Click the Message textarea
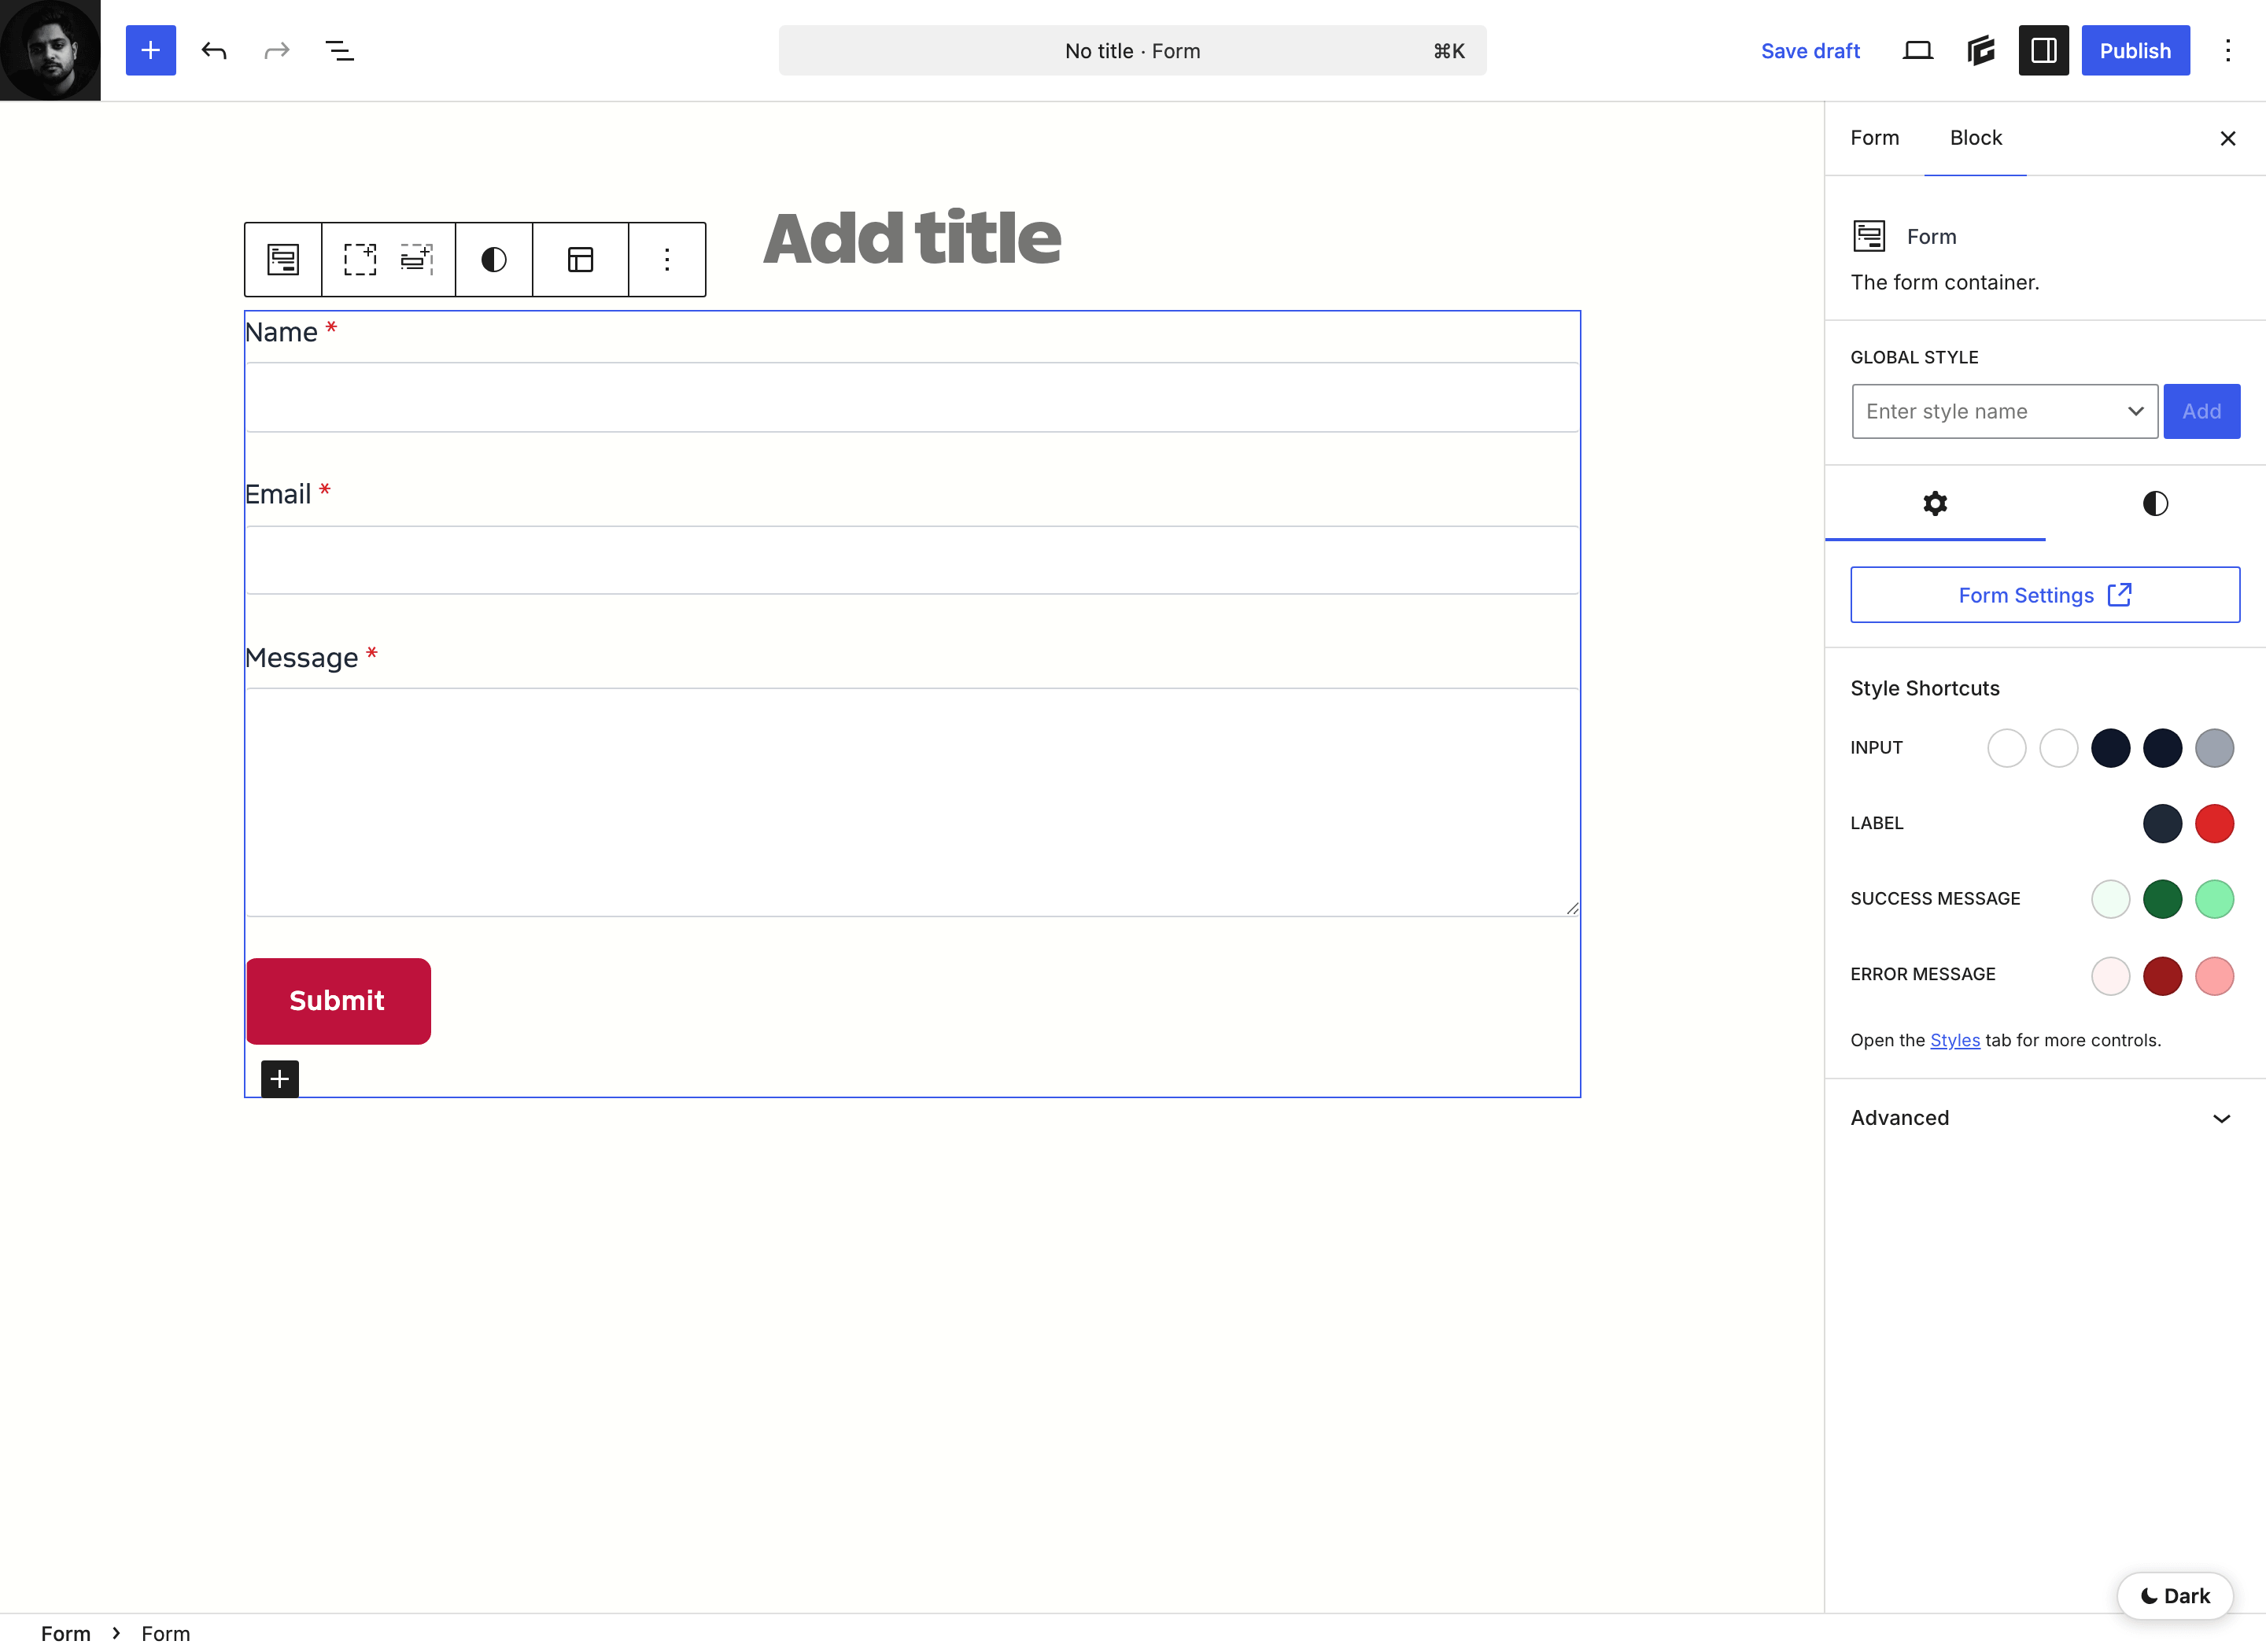2266x1652 pixels. [x=912, y=802]
